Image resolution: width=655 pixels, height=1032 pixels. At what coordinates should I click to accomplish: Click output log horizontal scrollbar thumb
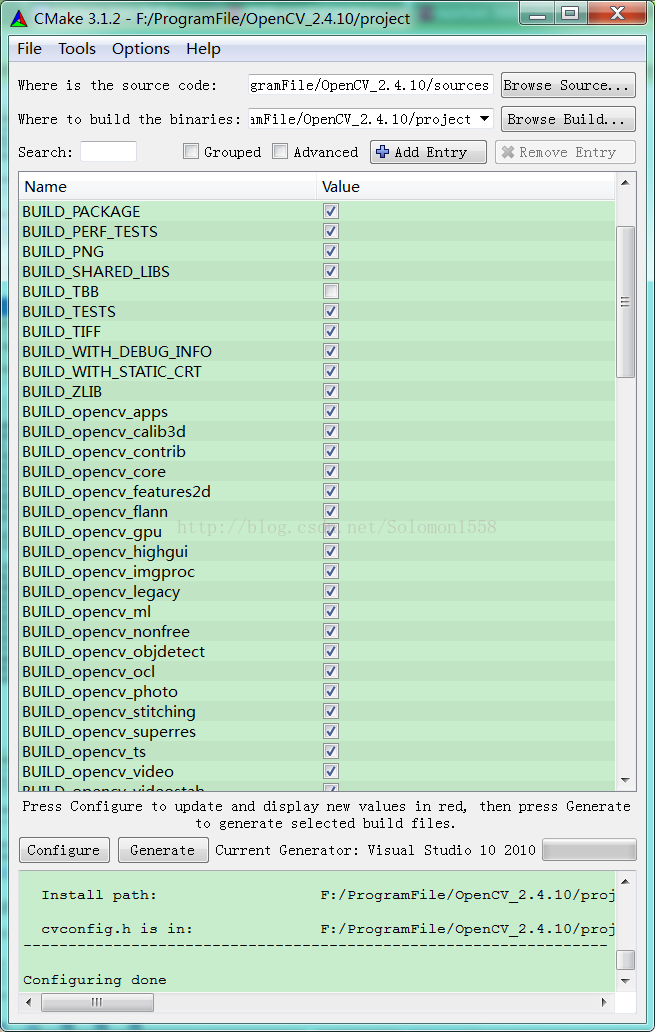click(97, 1002)
